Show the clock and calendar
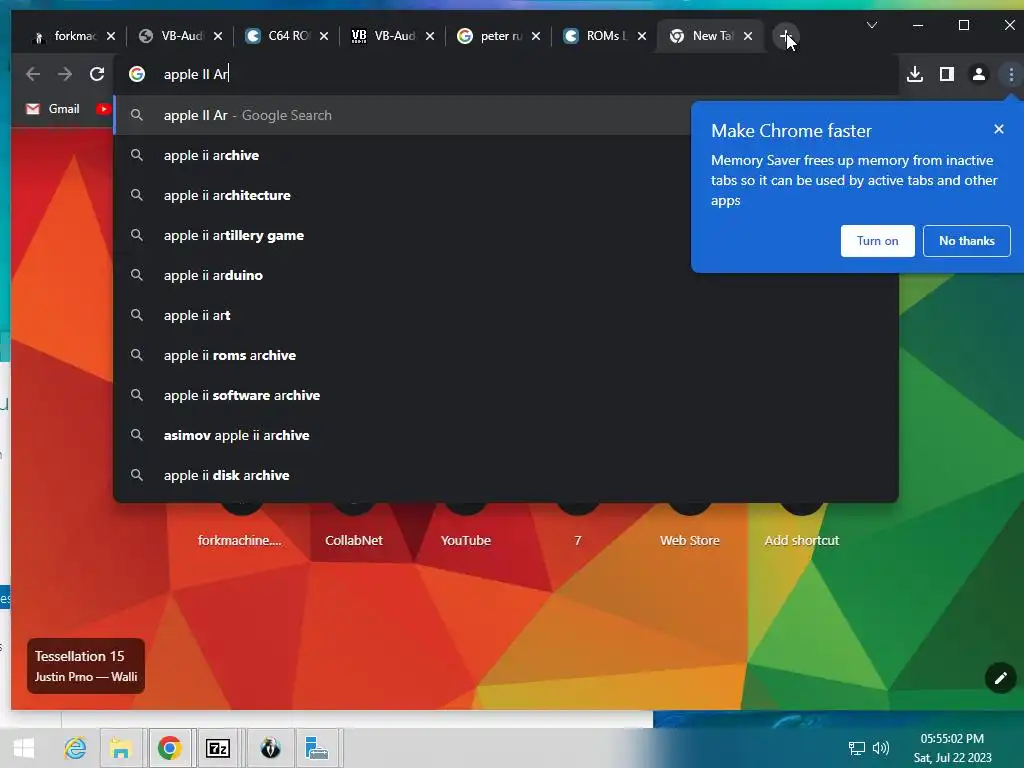 pyautogui.click(x=952, y=748)
